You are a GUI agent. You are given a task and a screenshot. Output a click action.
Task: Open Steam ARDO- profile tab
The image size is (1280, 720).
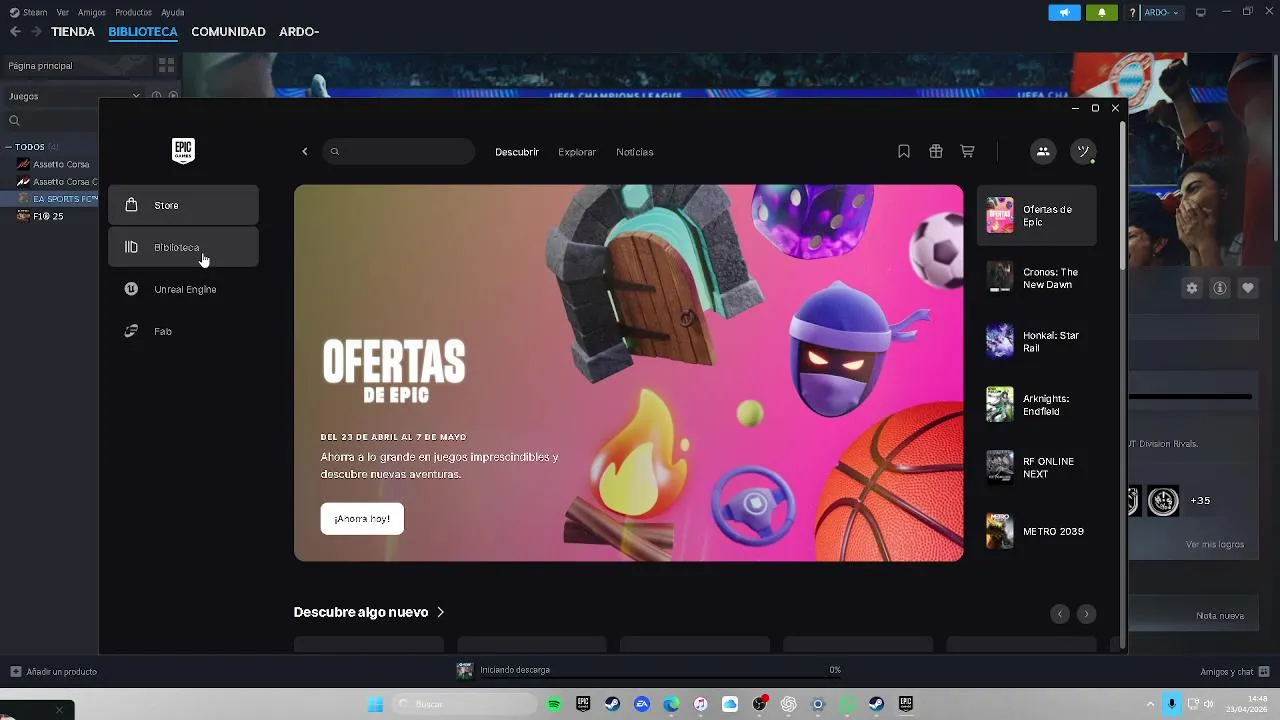[x=299, y=31]
